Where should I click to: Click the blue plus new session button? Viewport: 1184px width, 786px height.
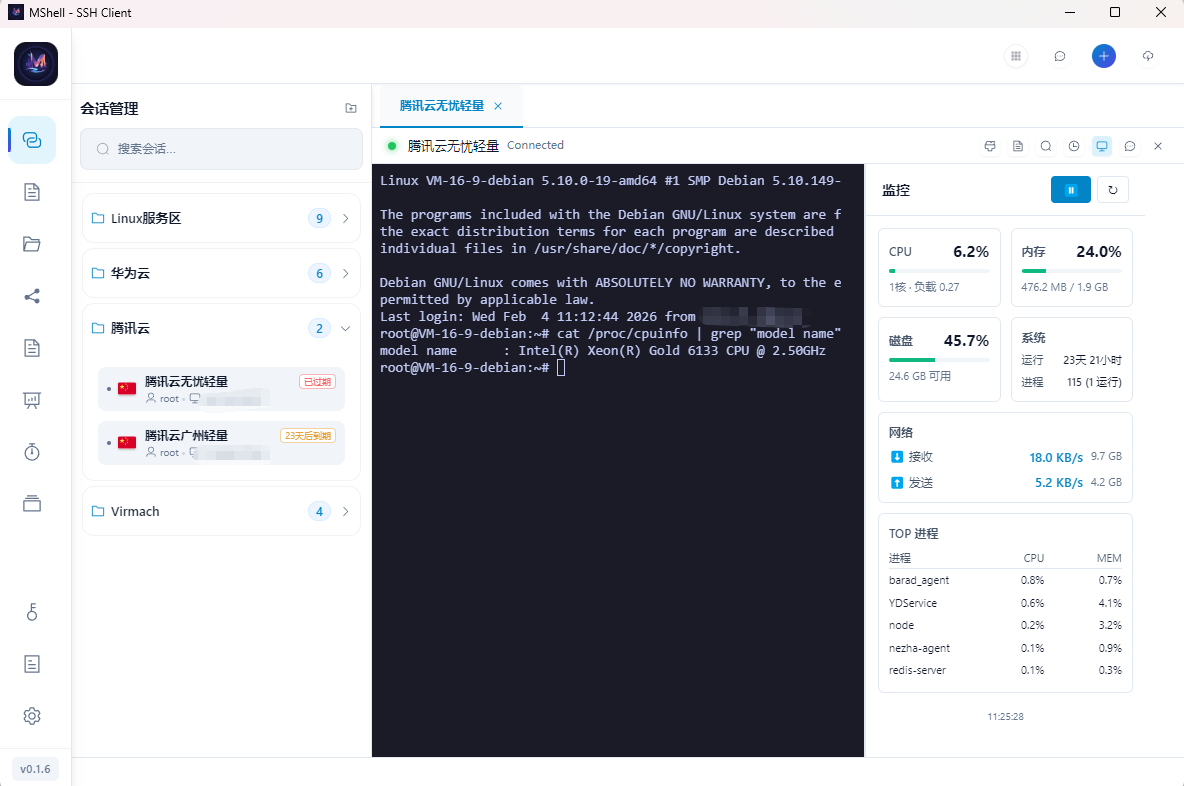coord(1103,56)
